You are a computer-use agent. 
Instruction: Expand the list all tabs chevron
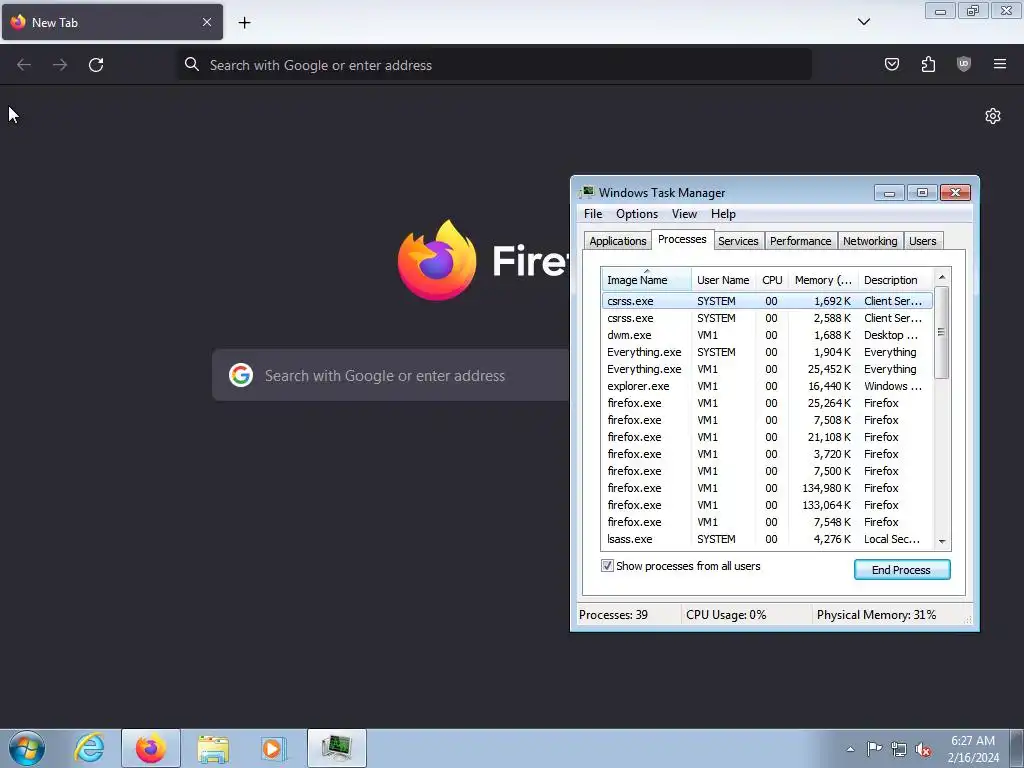(864, 22)
